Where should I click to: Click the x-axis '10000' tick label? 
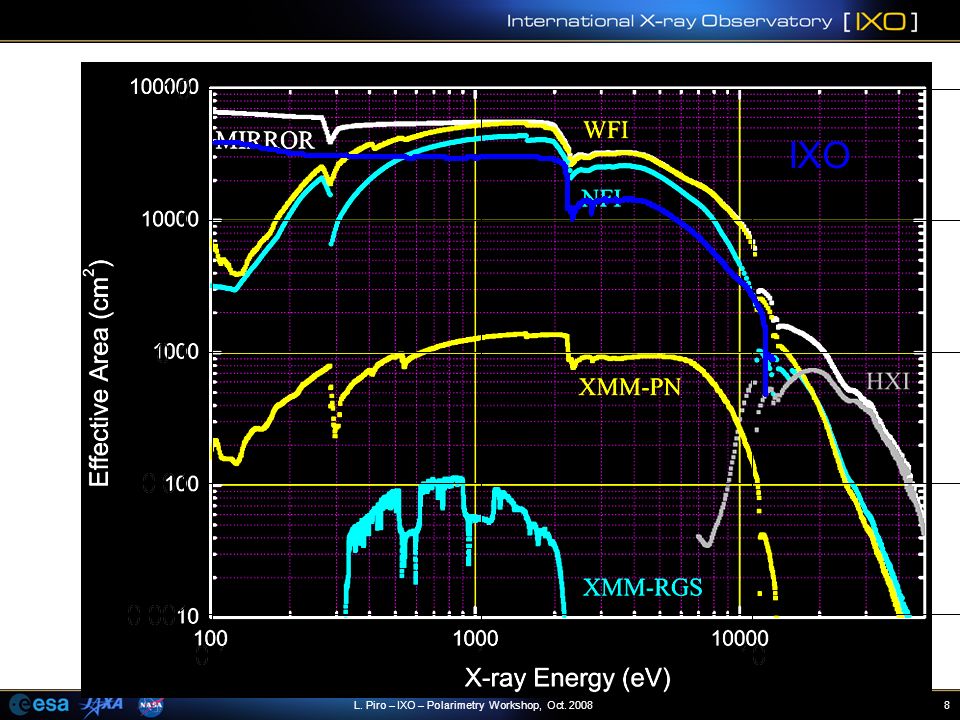point(740,639)
